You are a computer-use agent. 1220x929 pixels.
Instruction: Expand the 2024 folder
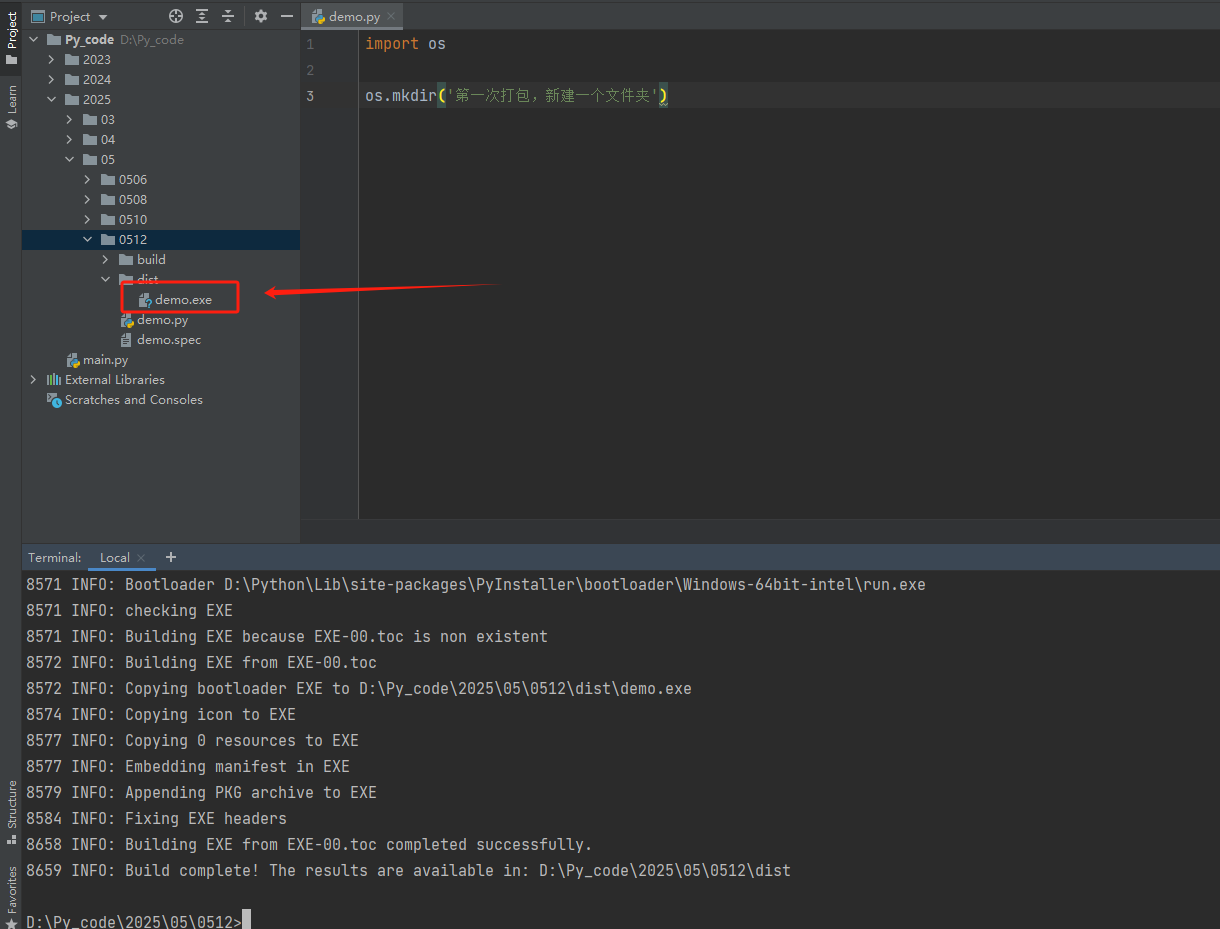click(51, 80)
